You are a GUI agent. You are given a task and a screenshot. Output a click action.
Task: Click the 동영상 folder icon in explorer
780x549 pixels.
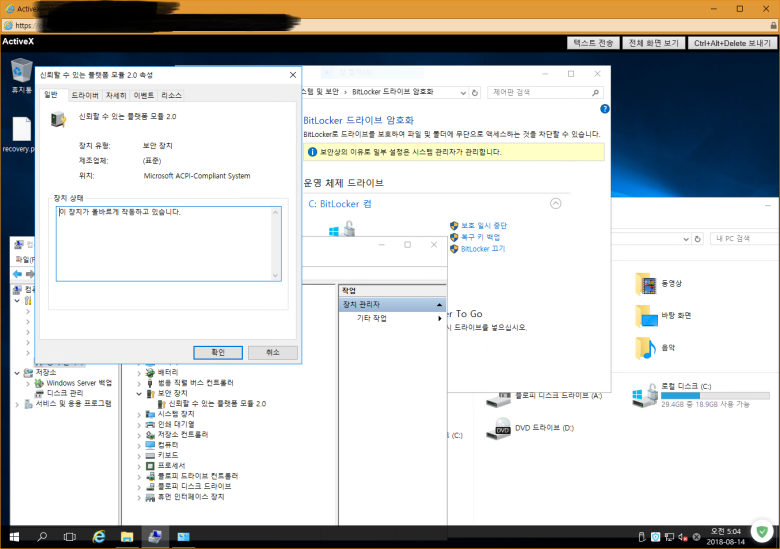pos(646,284)
